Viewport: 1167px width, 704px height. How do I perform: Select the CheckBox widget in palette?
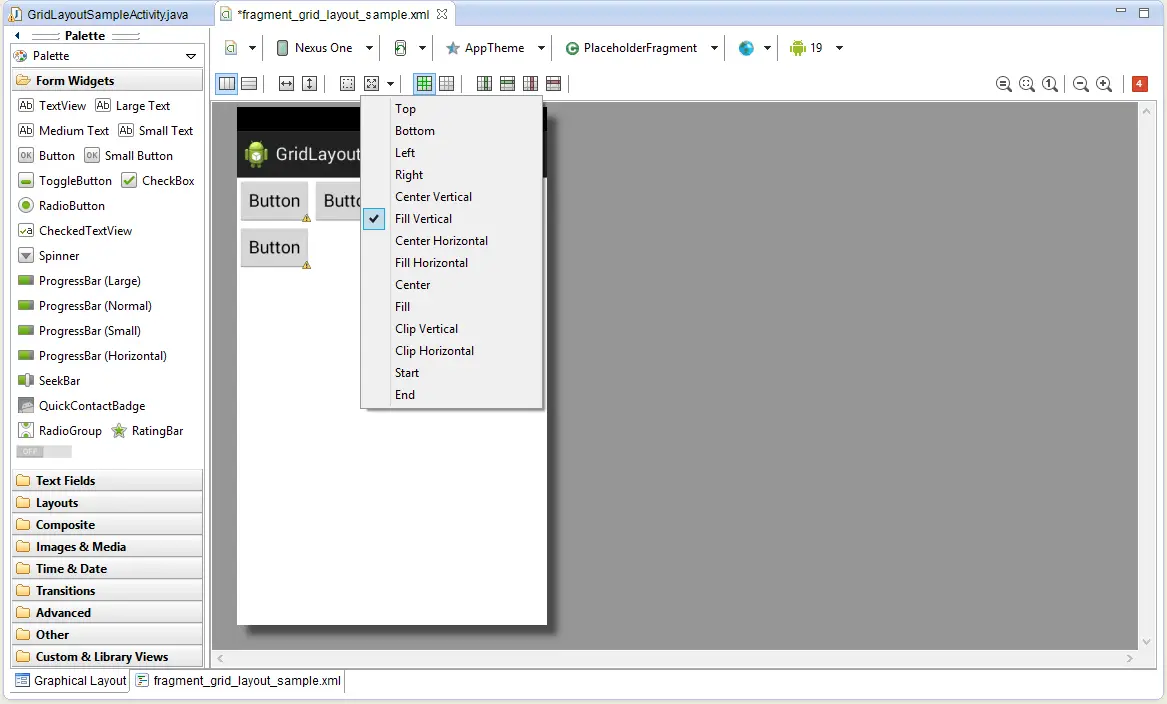(158, 181)
